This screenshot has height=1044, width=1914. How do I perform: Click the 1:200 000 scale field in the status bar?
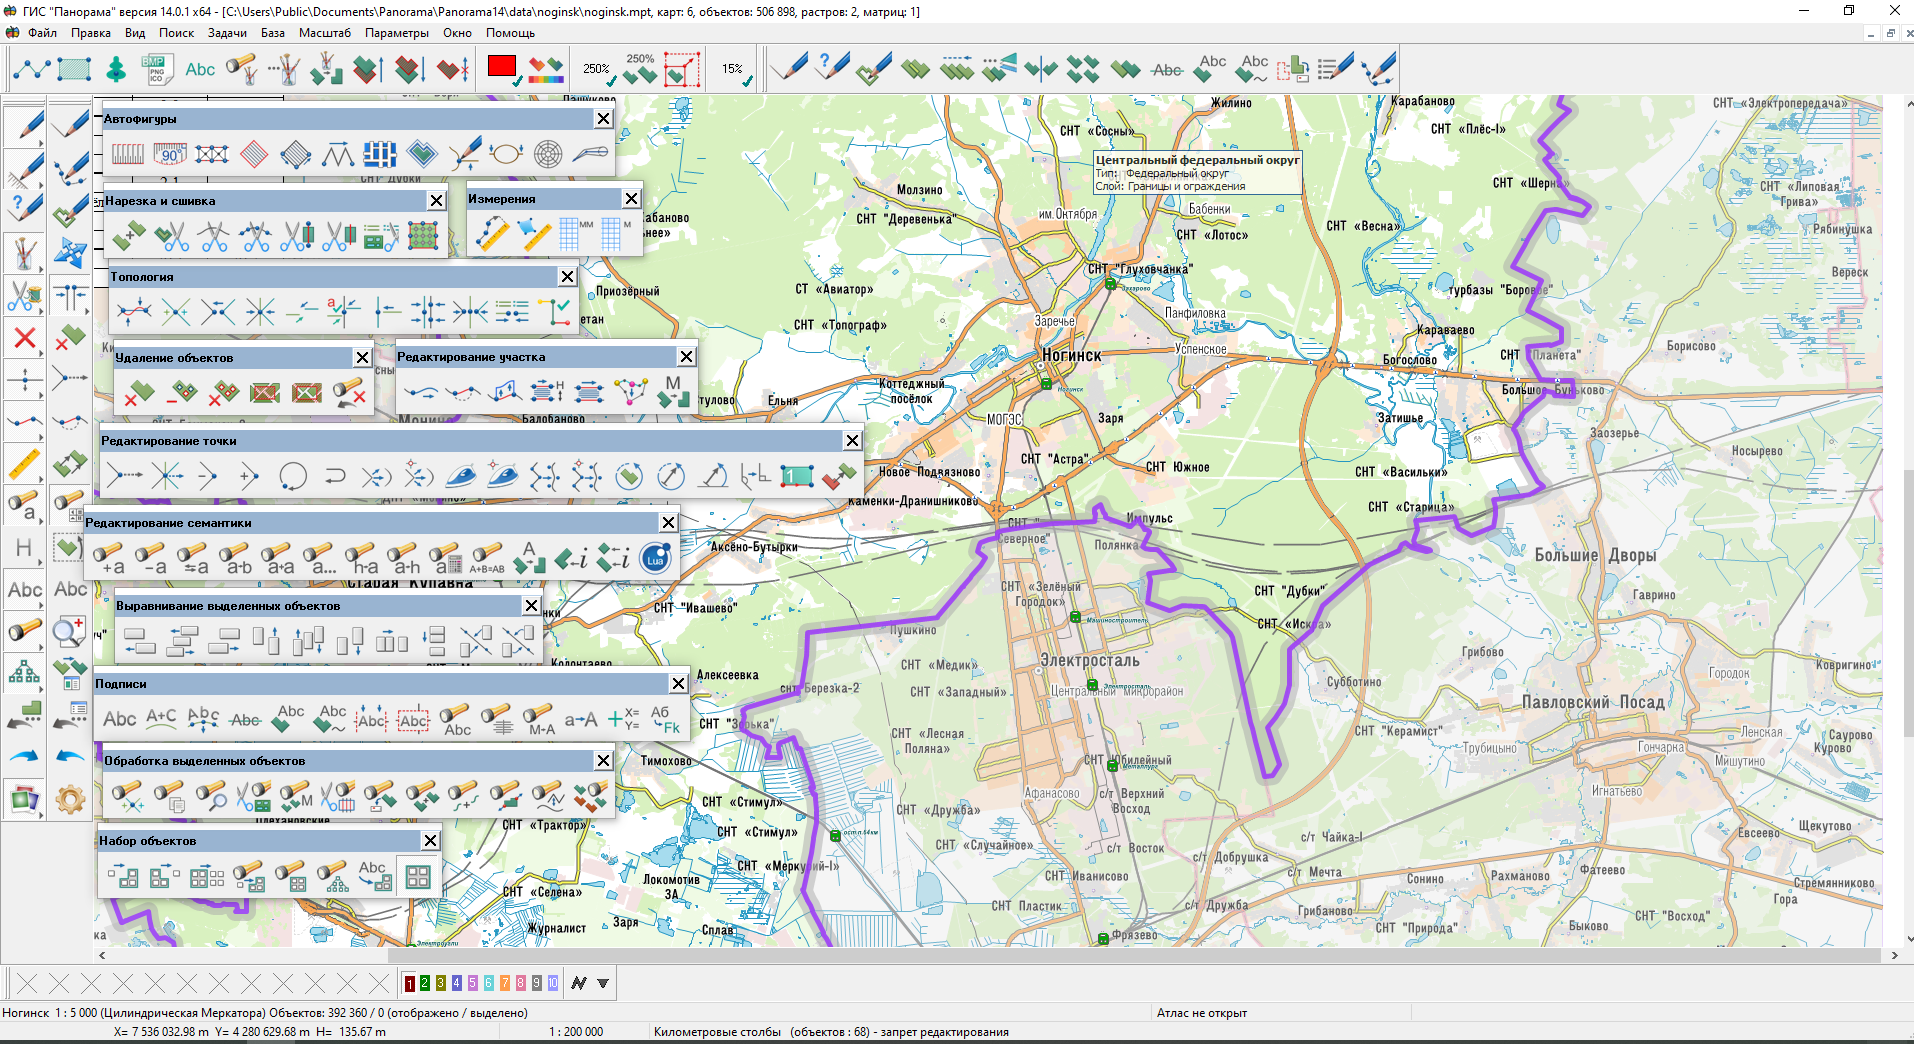578,1031
